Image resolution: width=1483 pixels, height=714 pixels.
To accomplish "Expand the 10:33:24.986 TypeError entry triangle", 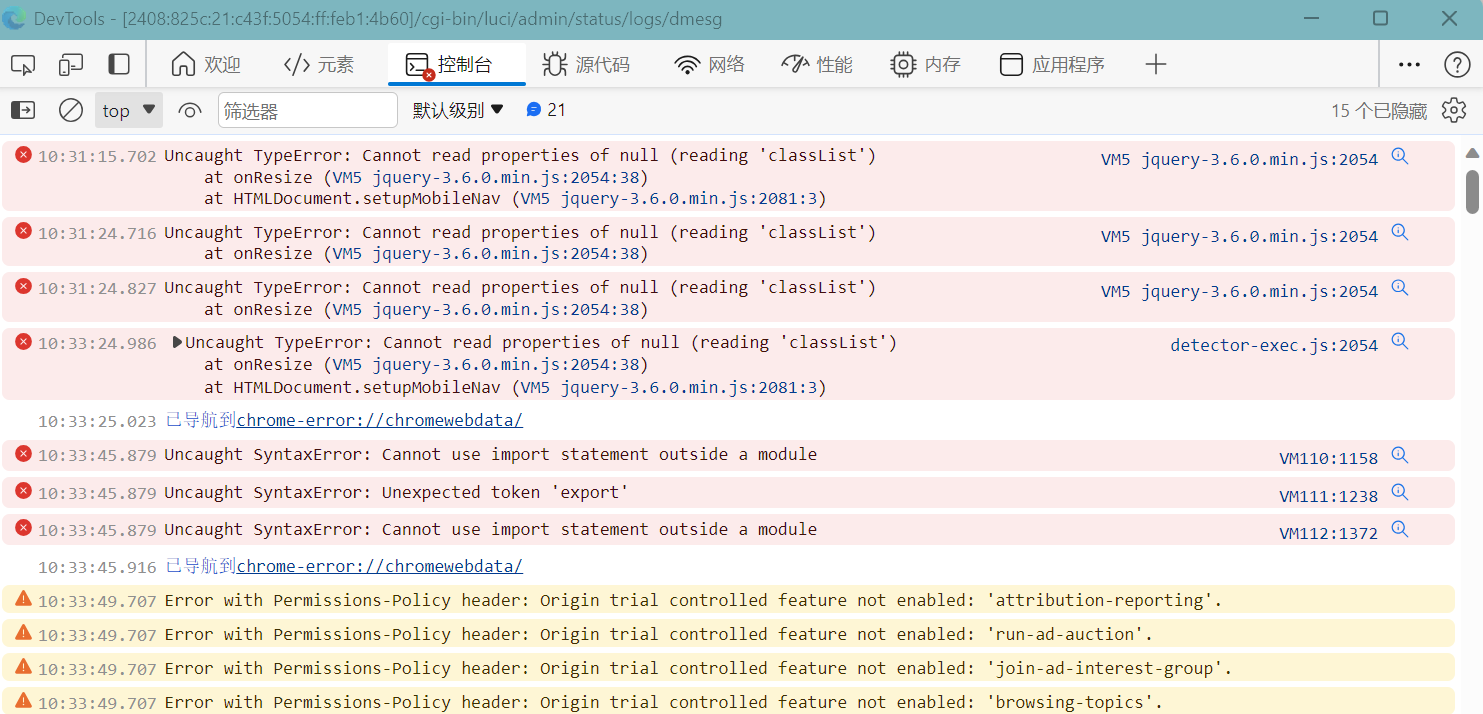I will click(x=177, y=343).
